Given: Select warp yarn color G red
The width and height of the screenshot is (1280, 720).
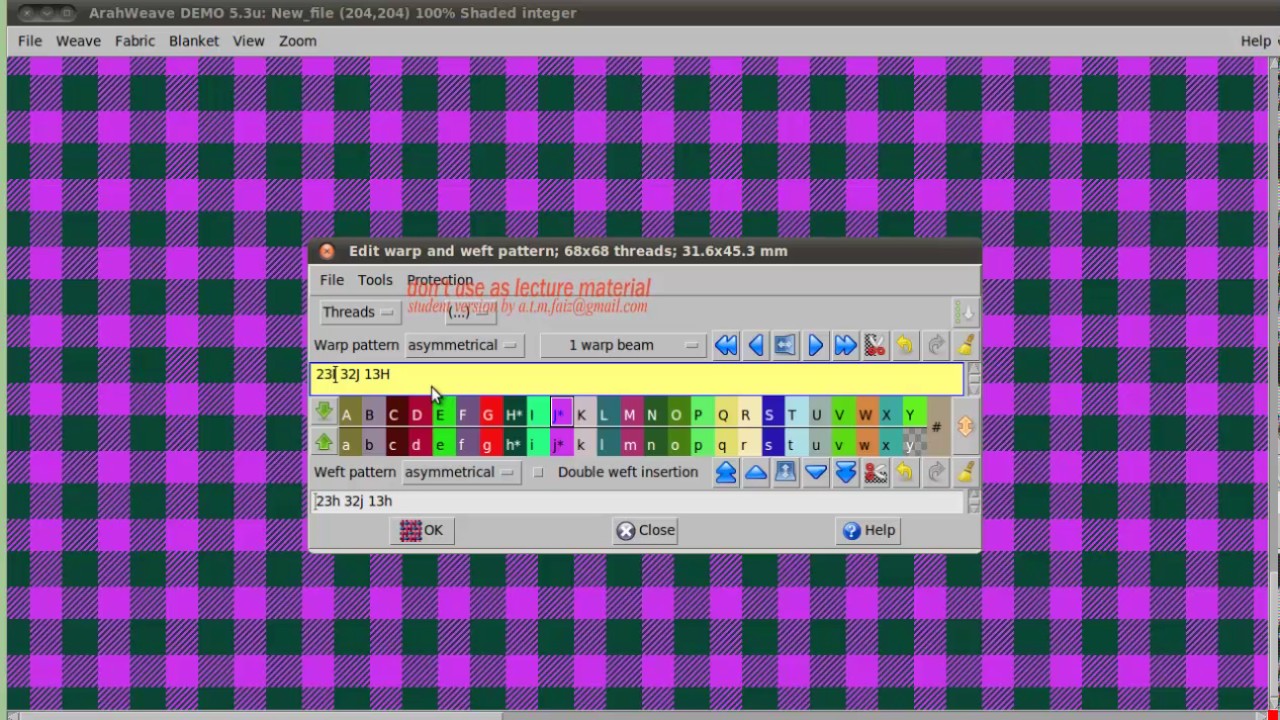Looking at the screenshot, I should [489, 414].
